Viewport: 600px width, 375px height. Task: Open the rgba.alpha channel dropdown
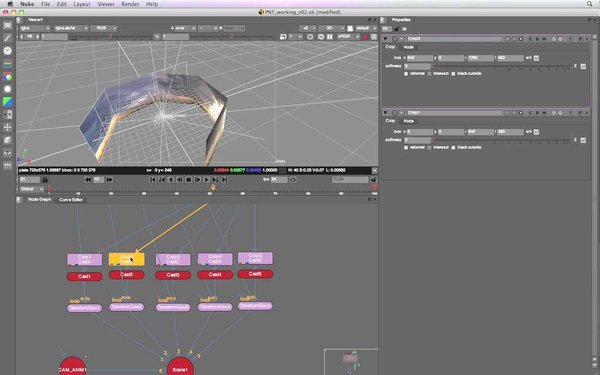click(71, 28)
